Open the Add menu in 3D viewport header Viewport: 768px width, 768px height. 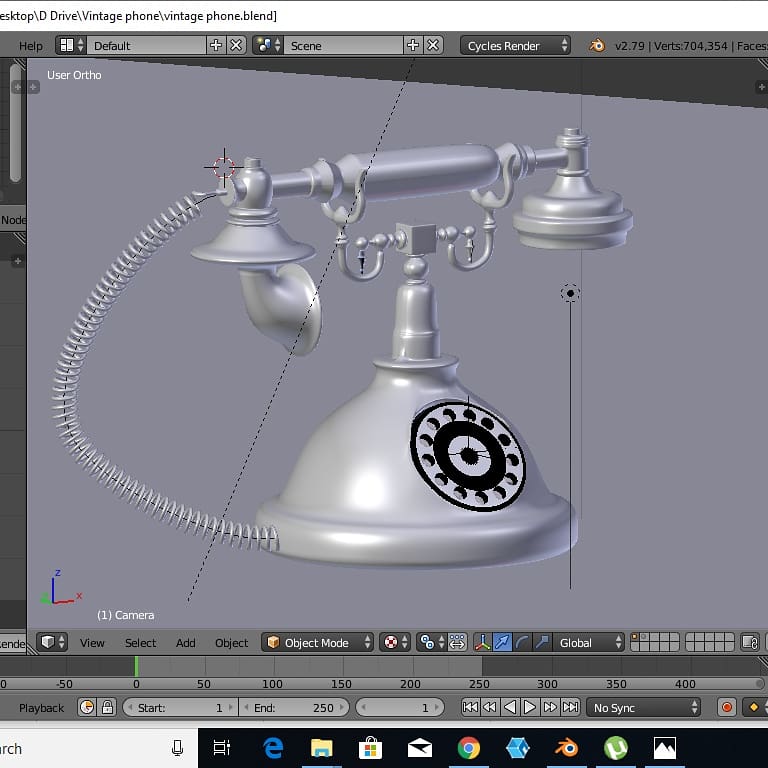point(186,643)
